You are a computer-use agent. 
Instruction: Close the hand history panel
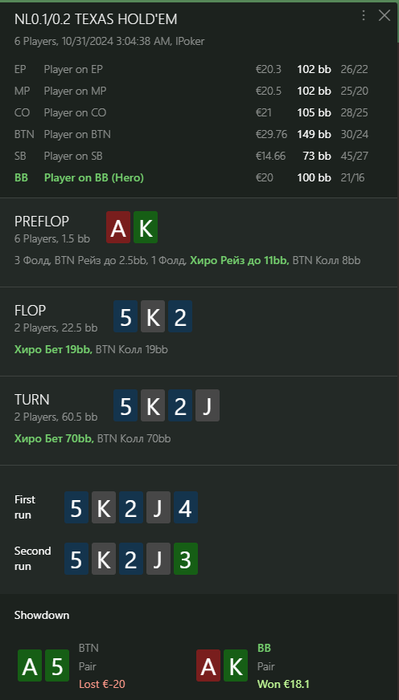(x=384, y=16)
